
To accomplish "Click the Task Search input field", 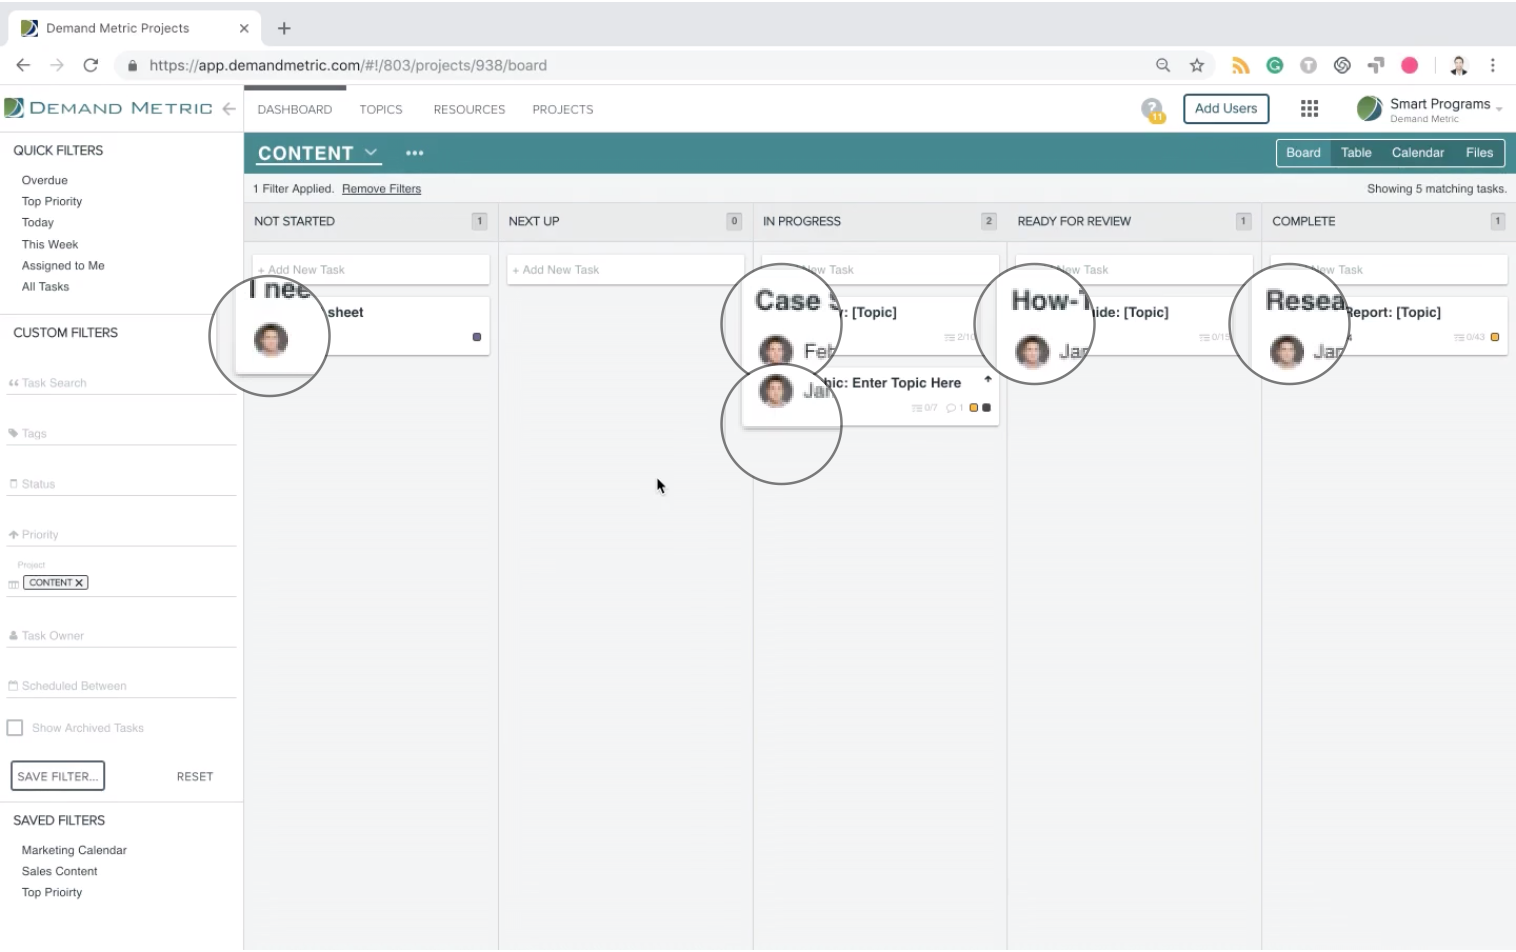I will point(121,383).
